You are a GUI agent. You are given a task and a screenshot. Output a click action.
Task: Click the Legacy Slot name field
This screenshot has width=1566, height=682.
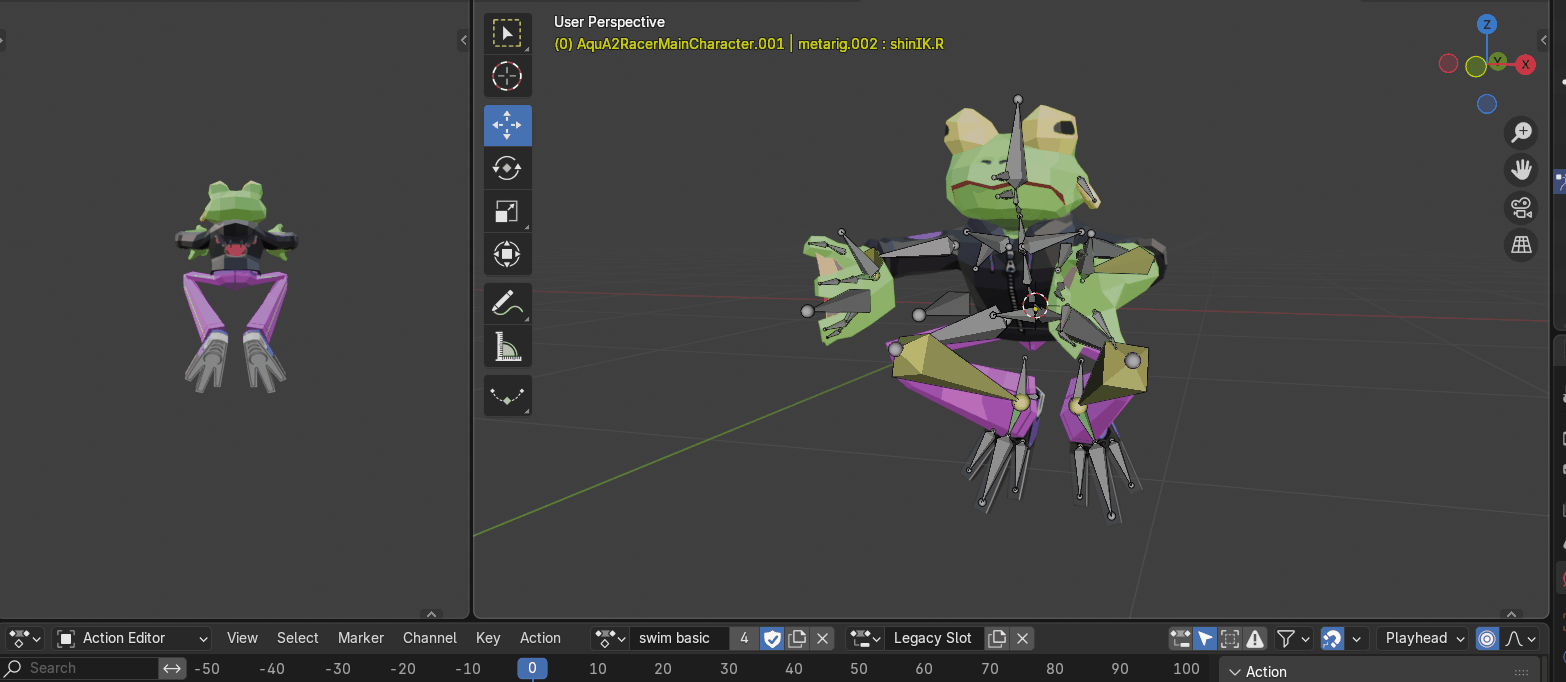point(932,638)
